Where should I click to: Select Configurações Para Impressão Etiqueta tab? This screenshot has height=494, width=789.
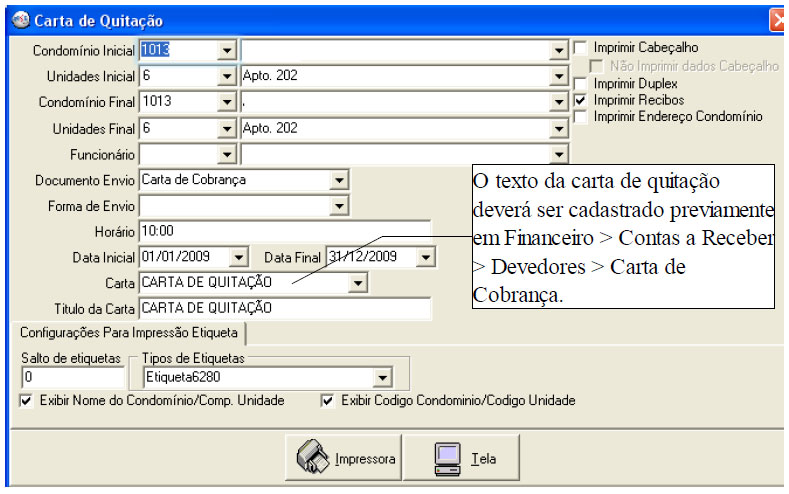129,333
